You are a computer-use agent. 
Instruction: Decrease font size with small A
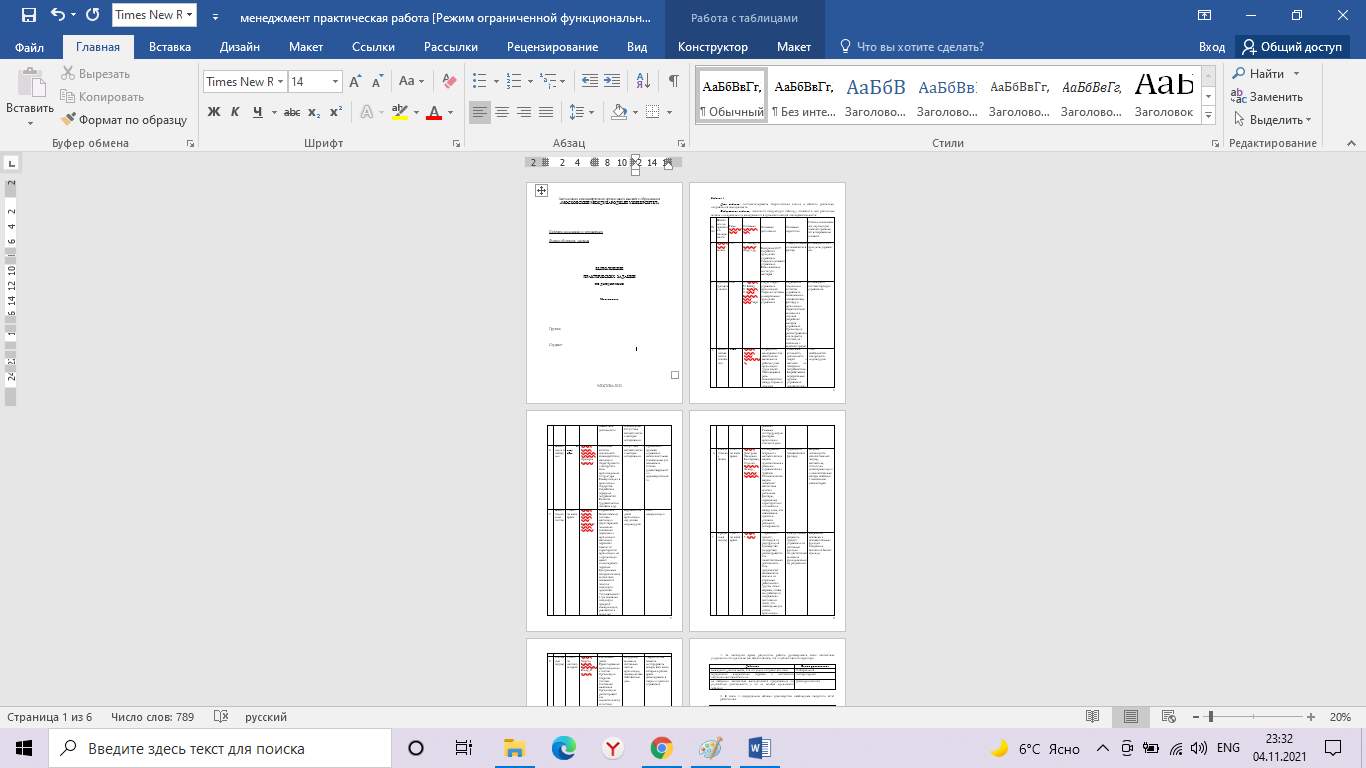pyautogui.click(x=378, y=82)
